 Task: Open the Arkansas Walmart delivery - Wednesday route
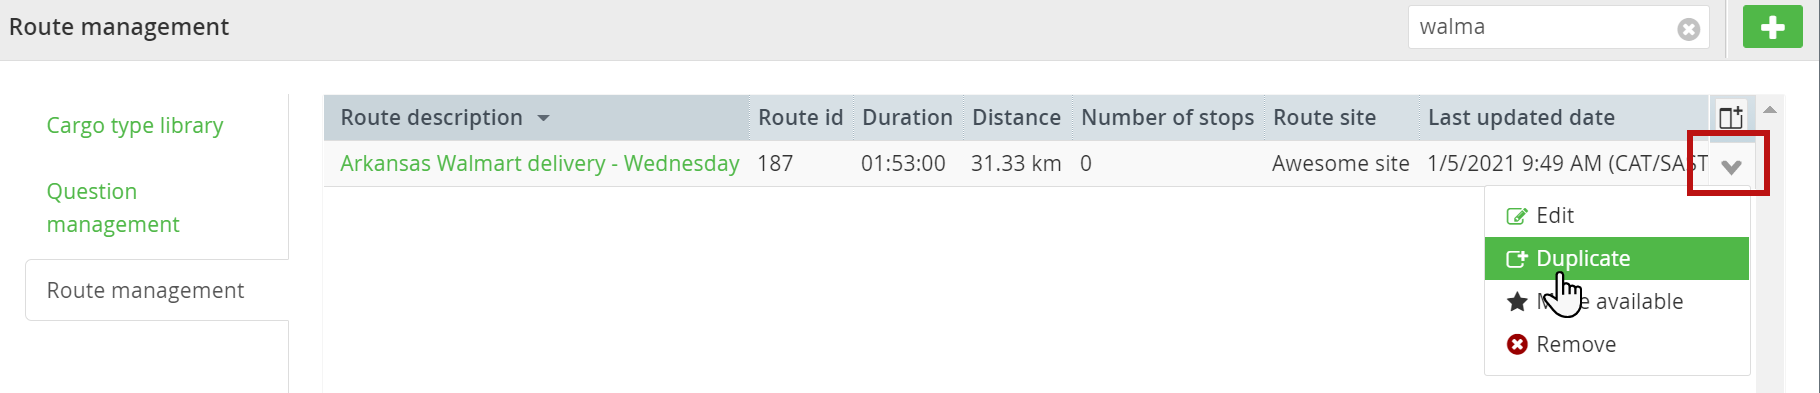click(x=540, y=163)
